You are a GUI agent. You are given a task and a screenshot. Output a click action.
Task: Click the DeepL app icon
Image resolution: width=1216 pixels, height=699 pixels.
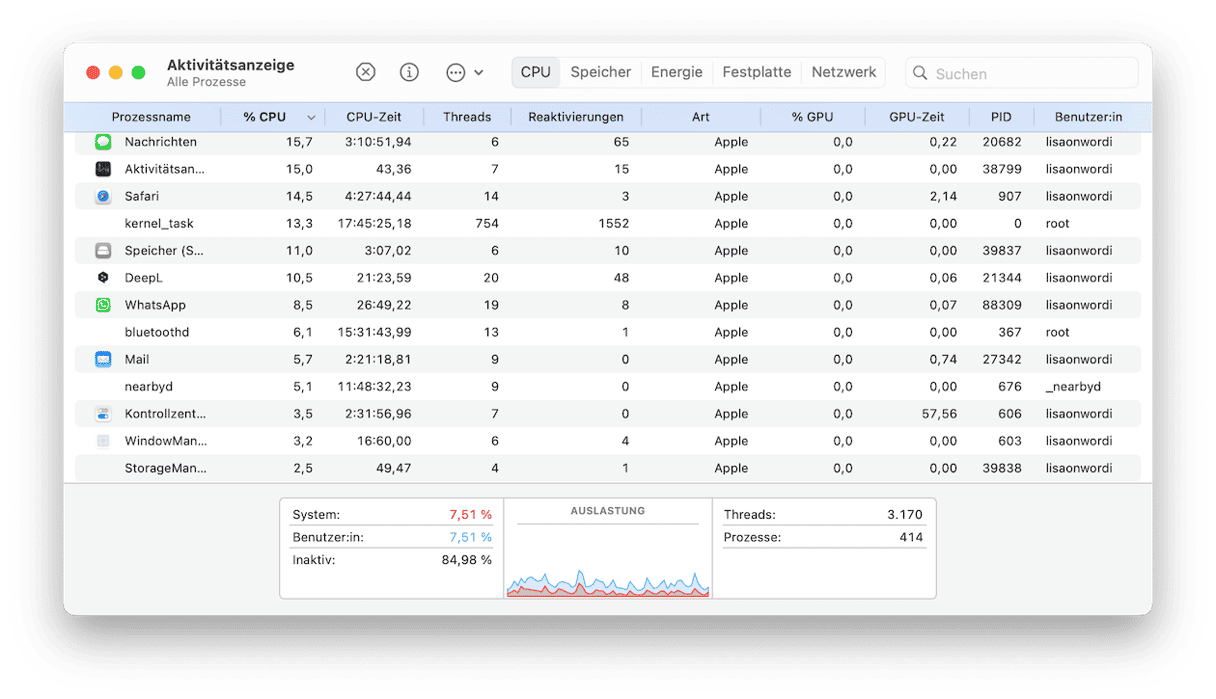[103, 278]
